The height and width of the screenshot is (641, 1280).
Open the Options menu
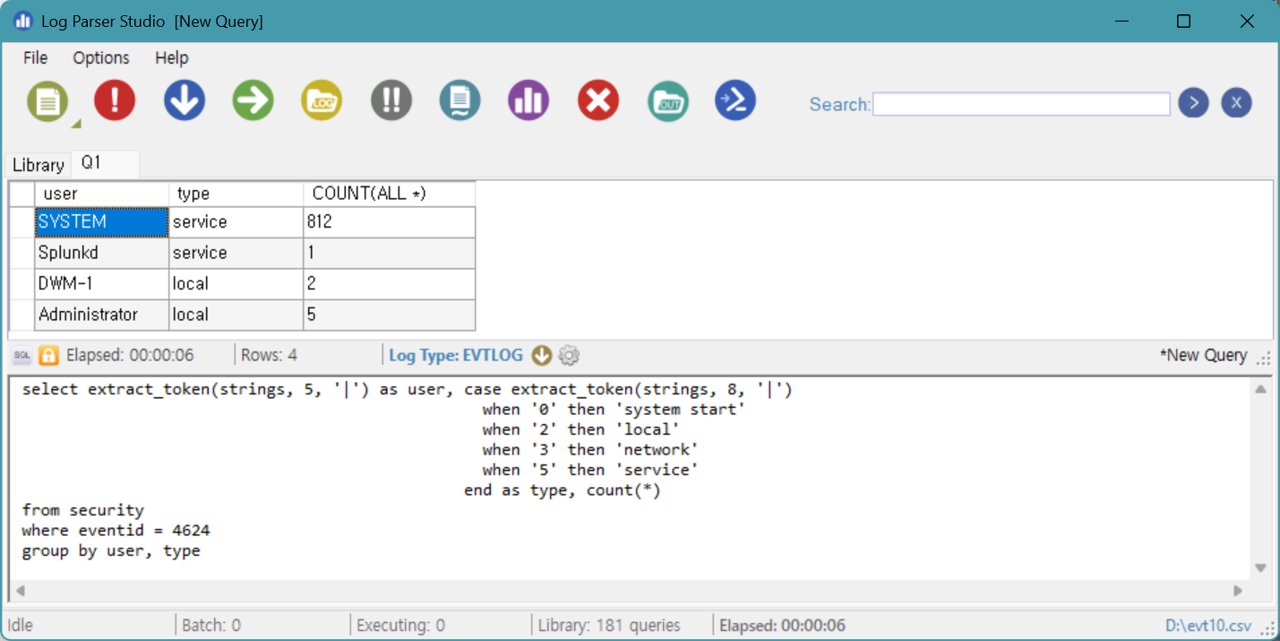[x=101, y=58]
